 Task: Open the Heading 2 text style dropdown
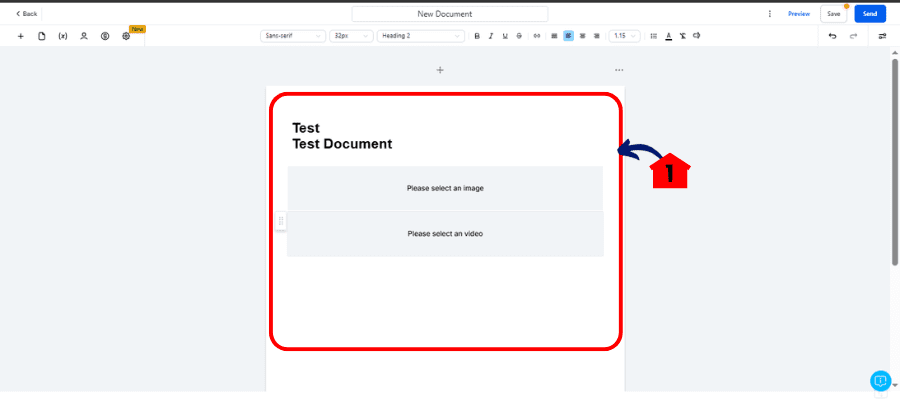(421, 36)
